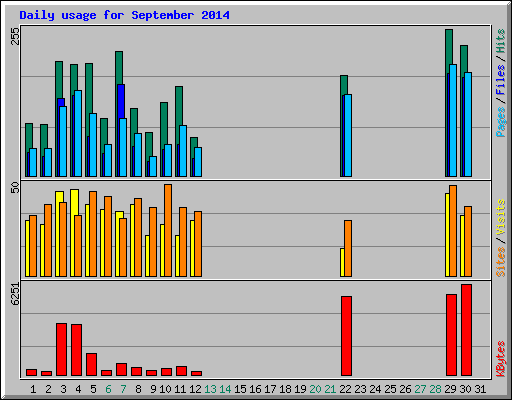The height and width of the screenshot is (400, 512).
Task: Click the red KBytes bar for day 5
Action: (x=91, y=364)
